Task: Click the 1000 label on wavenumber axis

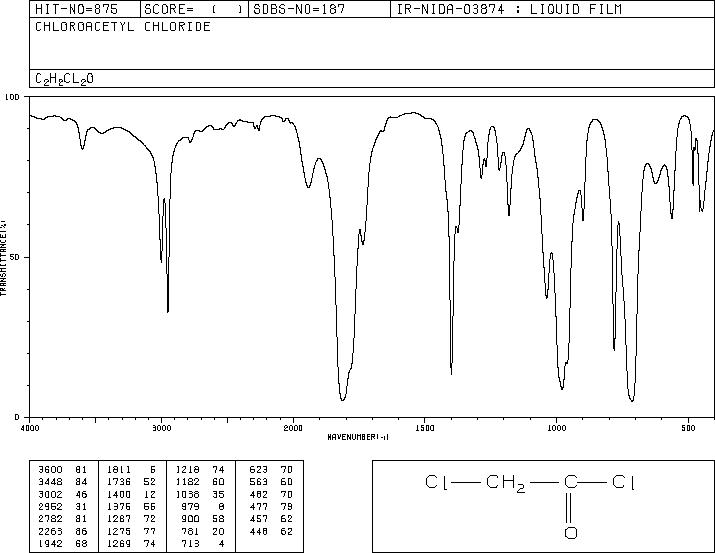Action: pyautogui.click(x=556, y=428)
